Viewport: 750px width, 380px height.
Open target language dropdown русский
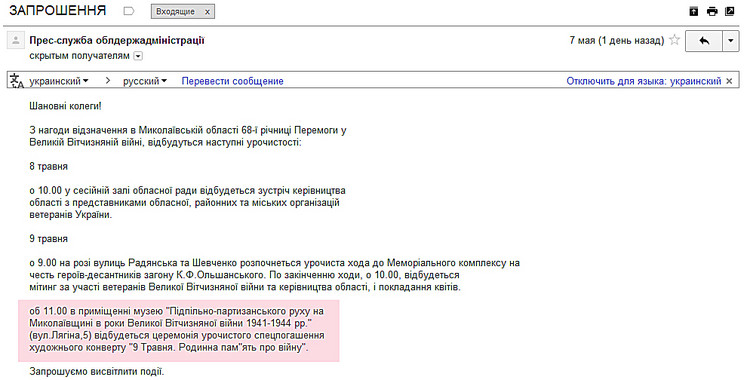144,81
